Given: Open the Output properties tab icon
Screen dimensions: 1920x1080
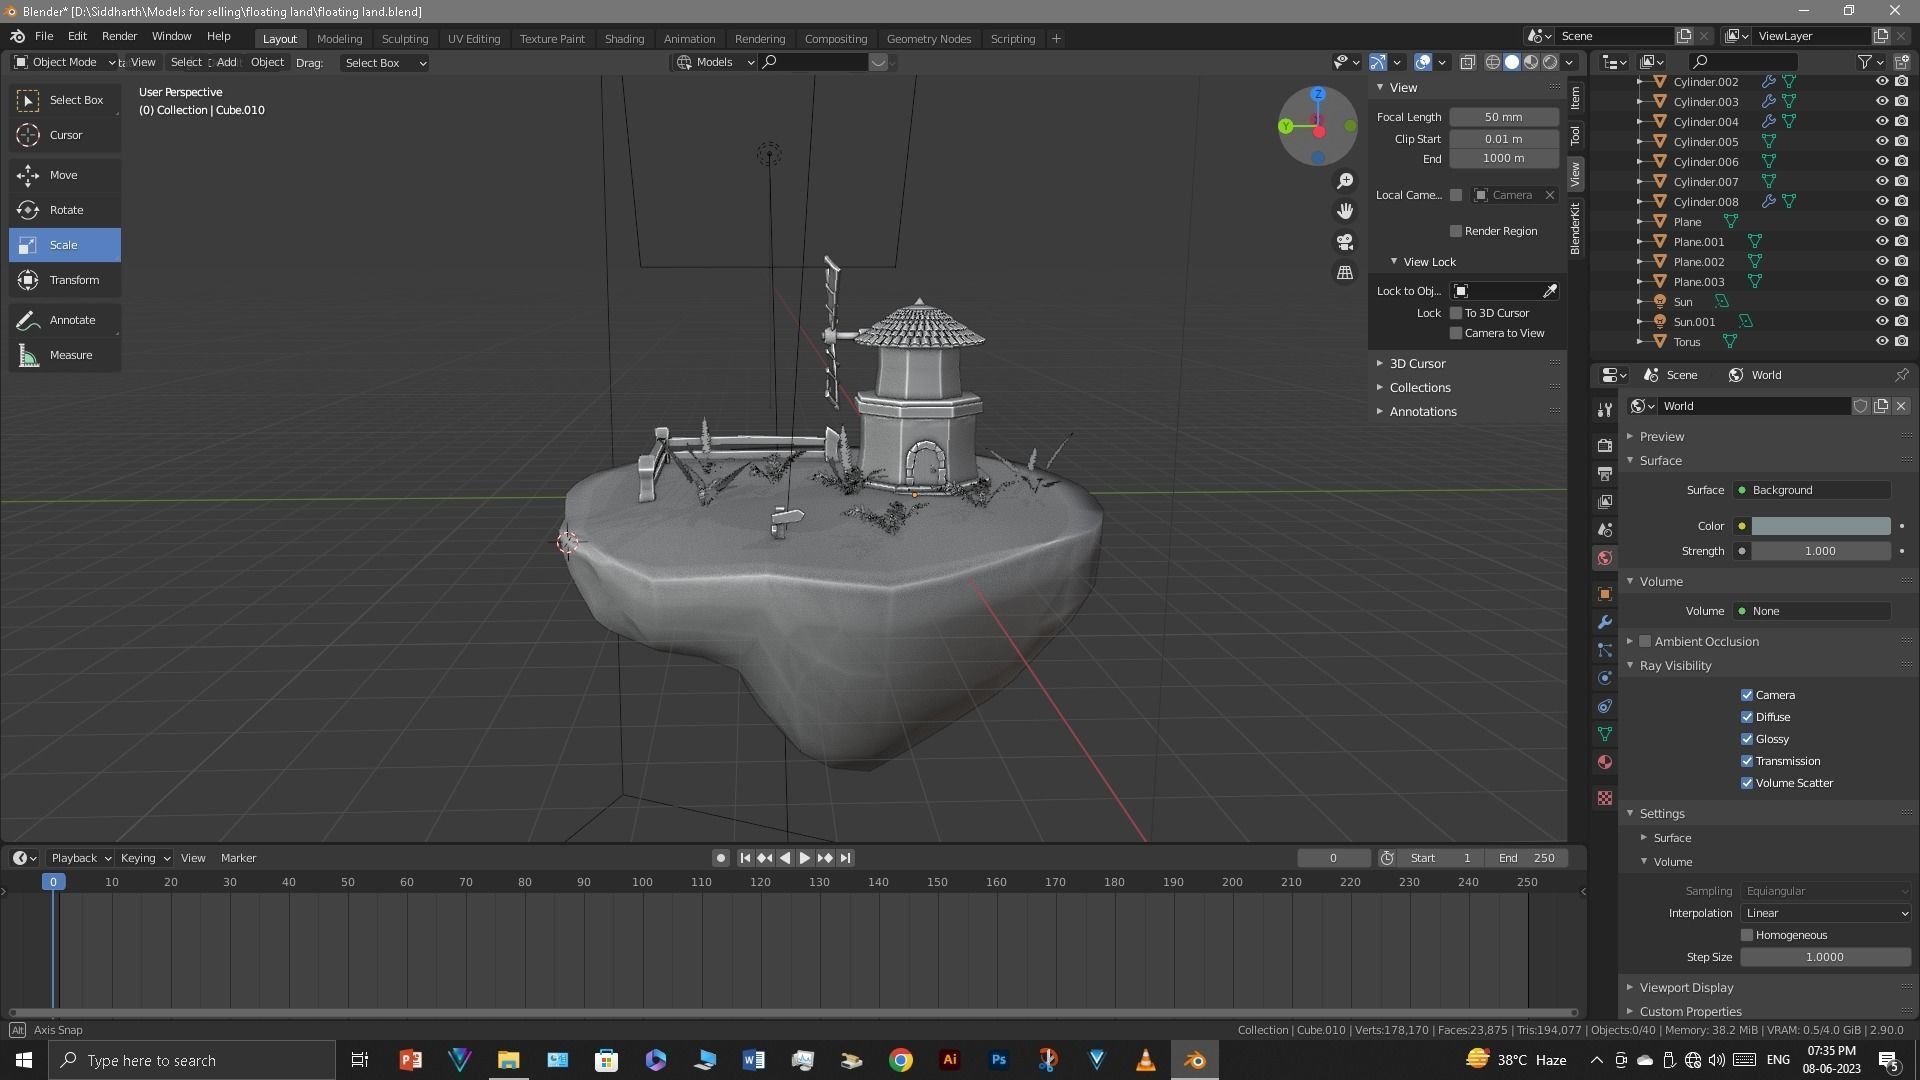Looking at the screenshot, I should click(1605, 473).
